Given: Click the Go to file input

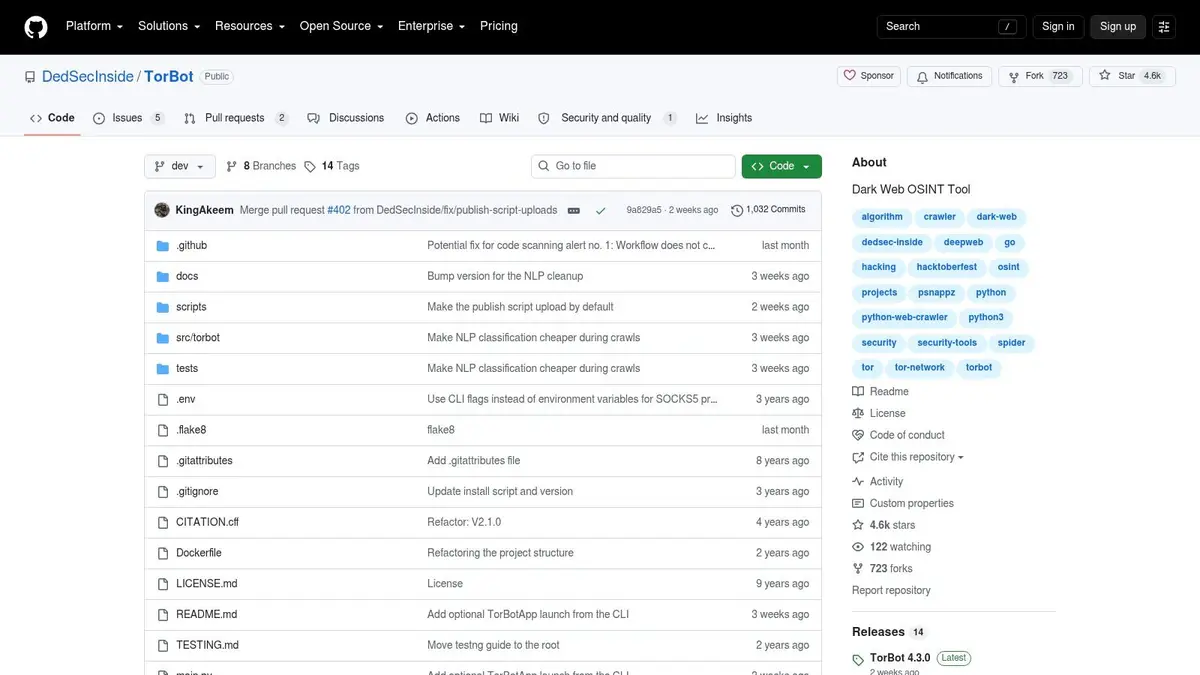Looking at the screenshot, I should pyautogui.click(x=633, y=166).
